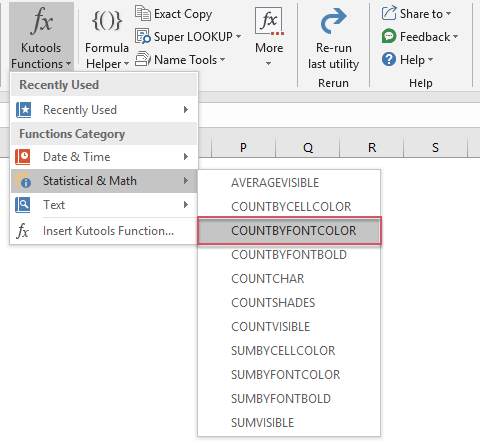Click the Help question mark icon

coord(389,59)
